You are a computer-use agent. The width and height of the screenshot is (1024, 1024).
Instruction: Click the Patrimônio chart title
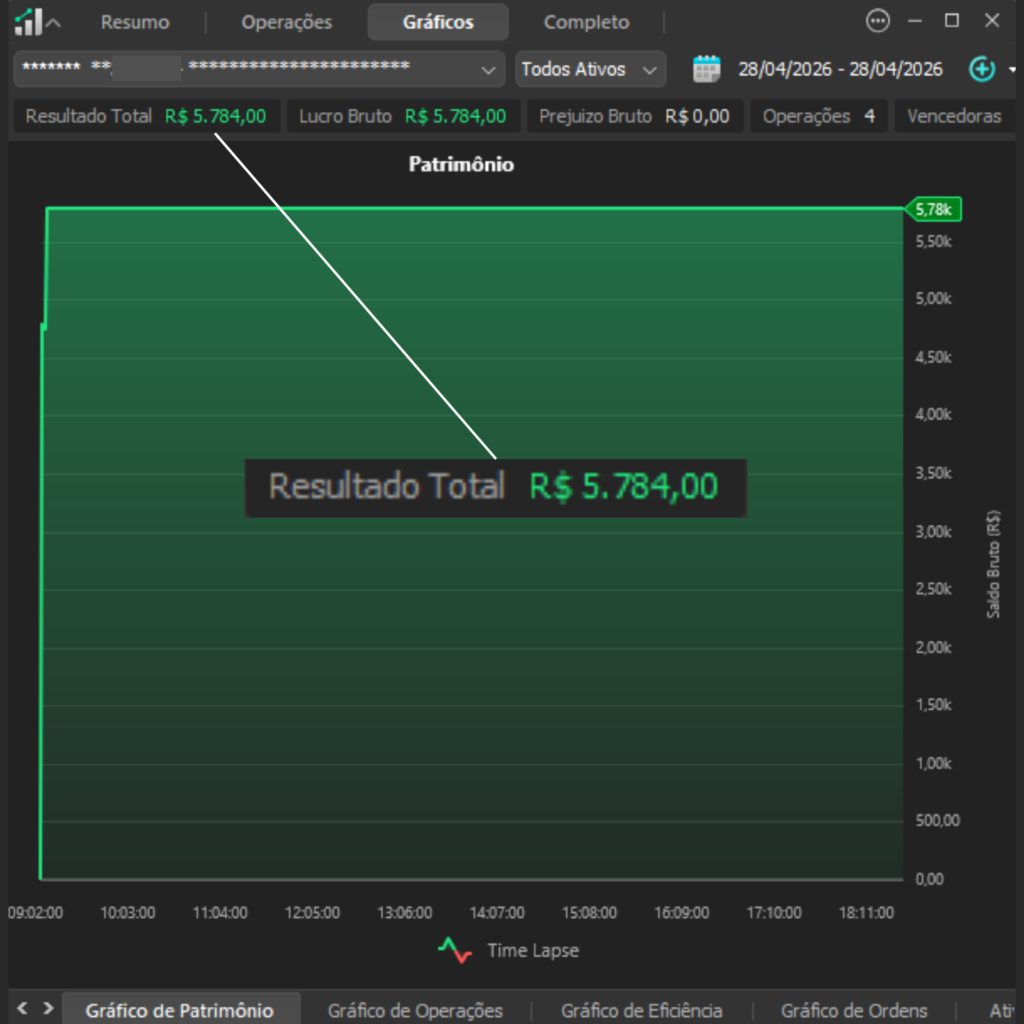click(461, 165)
